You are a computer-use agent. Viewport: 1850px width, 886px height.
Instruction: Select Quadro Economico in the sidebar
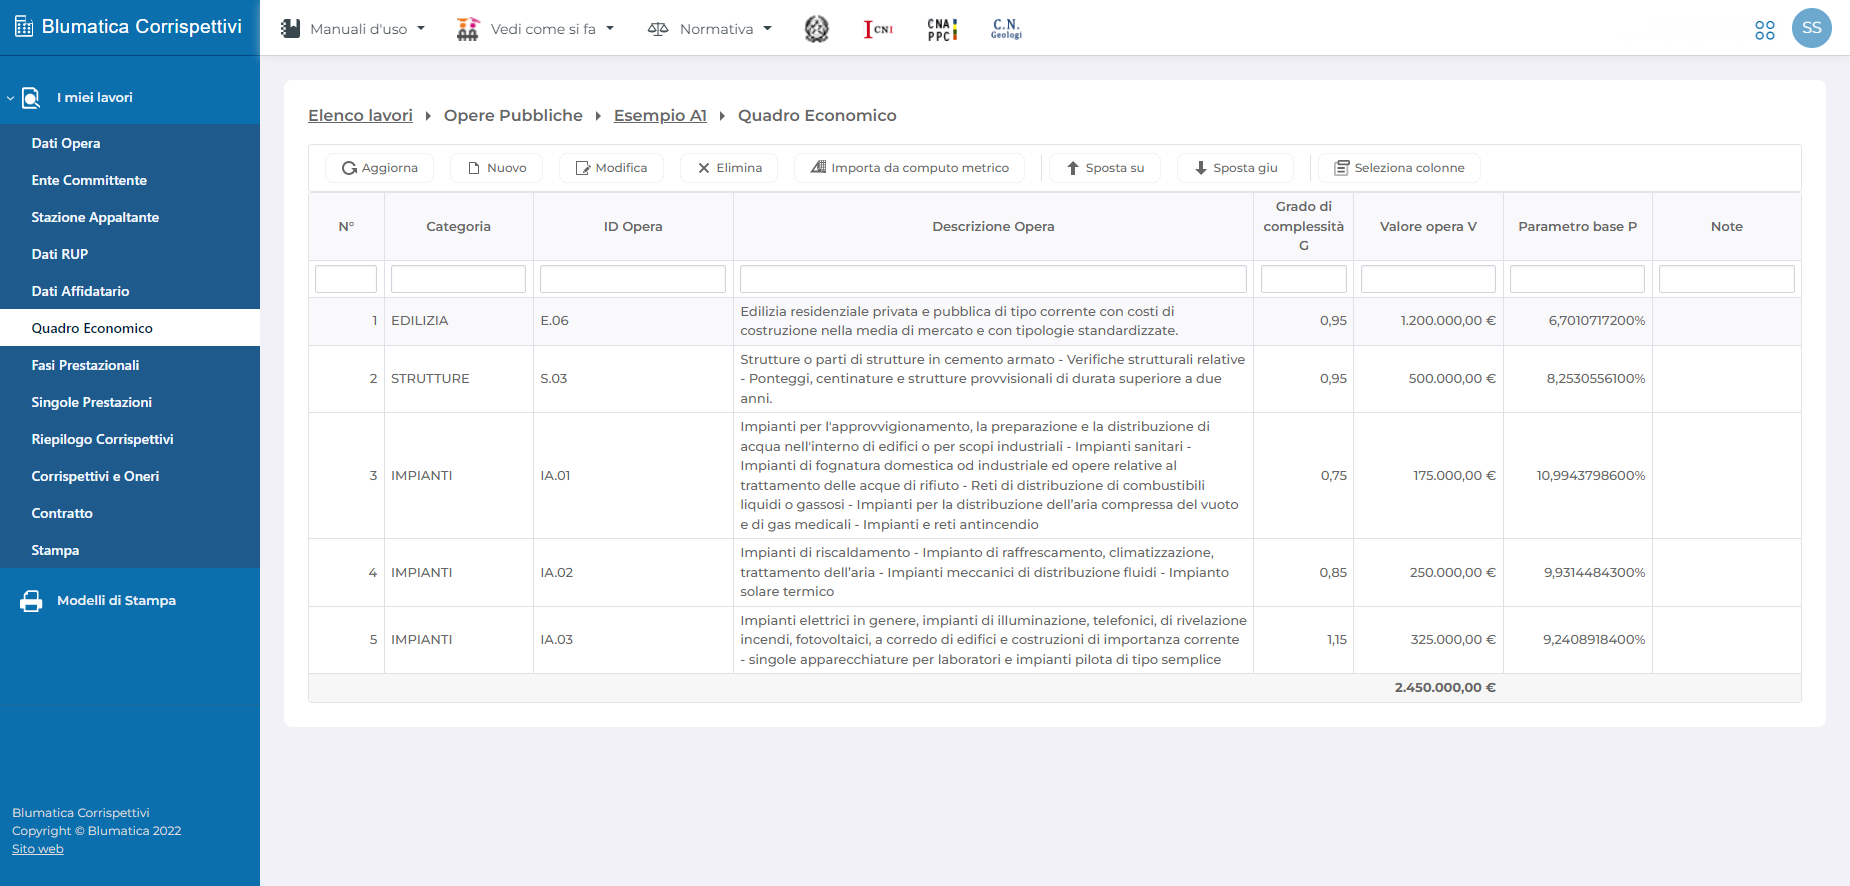tap(130, 328)
